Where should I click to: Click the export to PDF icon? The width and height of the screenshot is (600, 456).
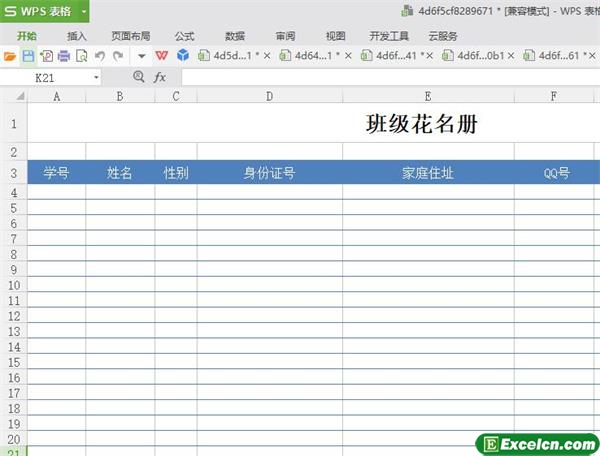(47, 56)
